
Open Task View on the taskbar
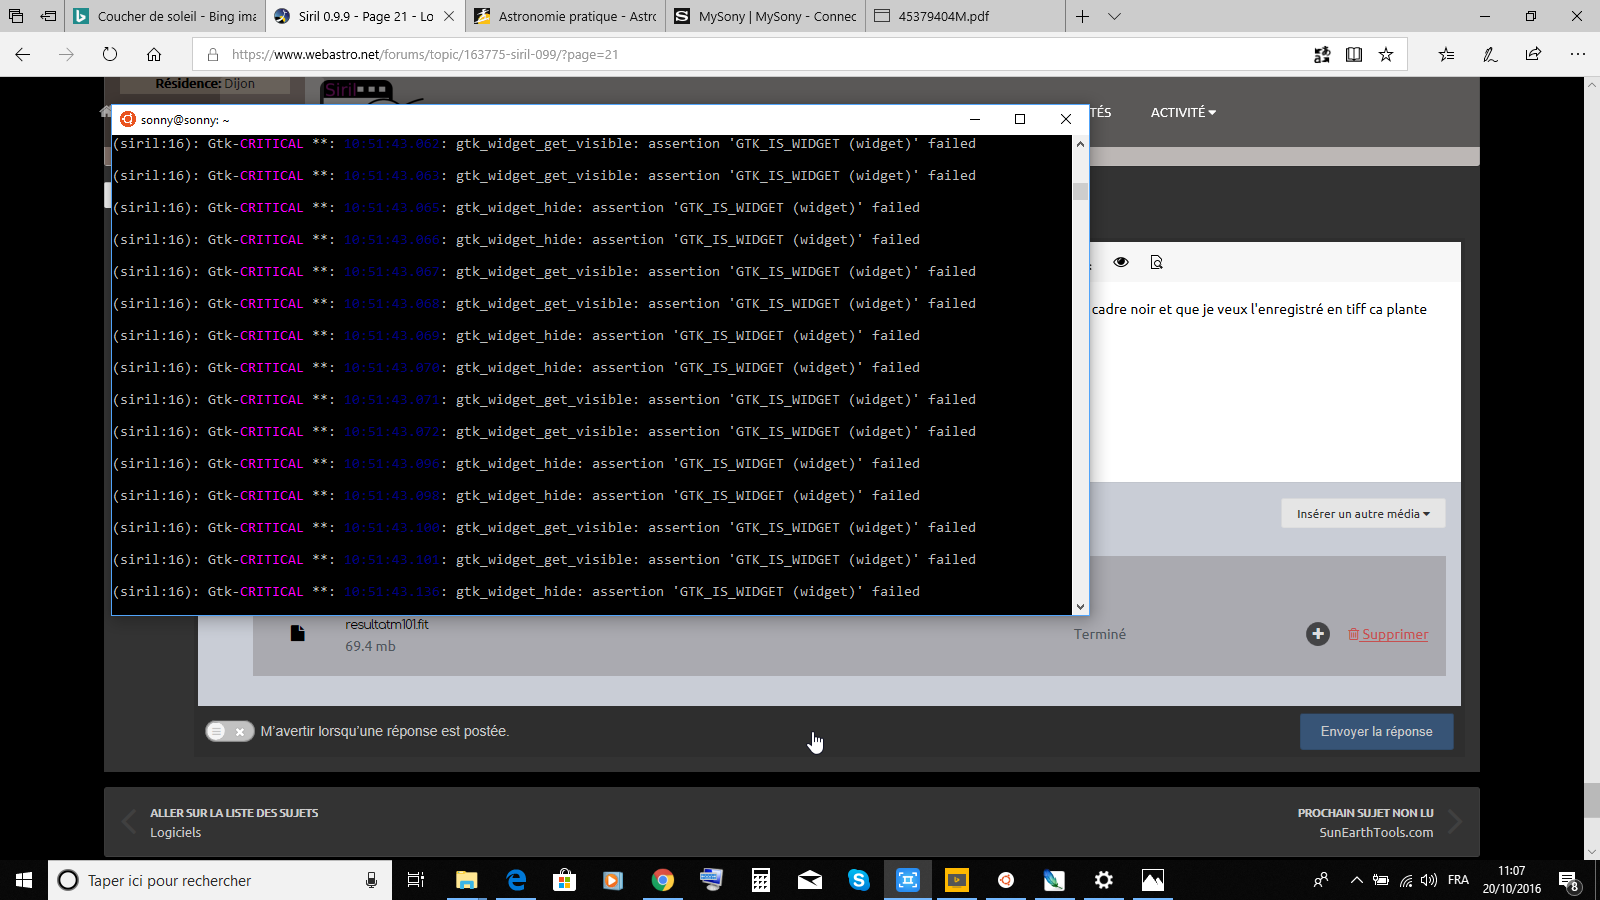coord(416,880)
